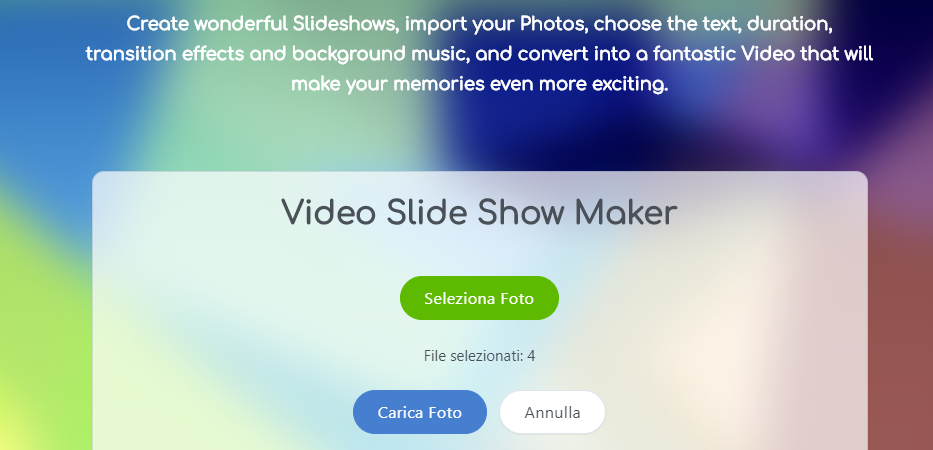Click the word 'Carica' on the blue button
The height and width of the screenshot is (450, 933).
point(399,412)
